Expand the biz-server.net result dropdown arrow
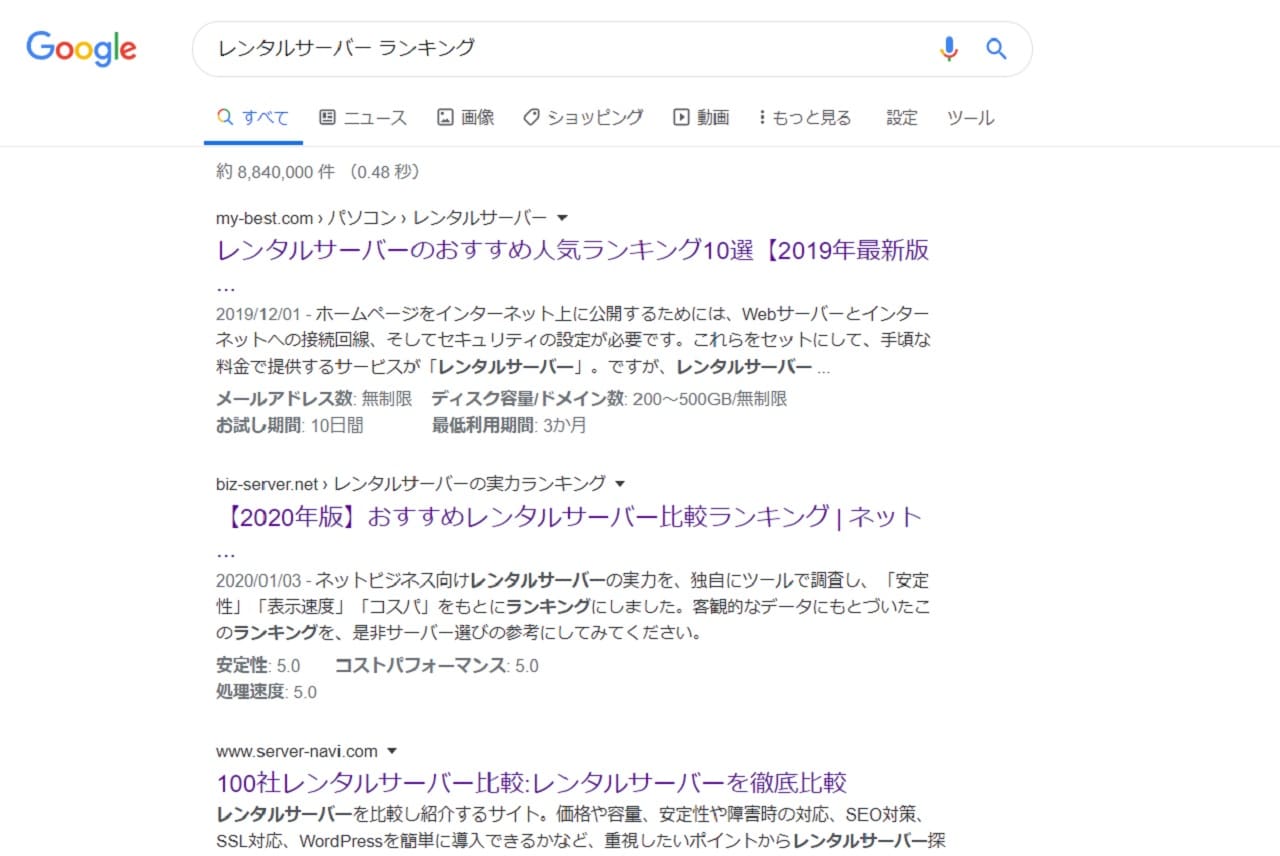Screen dimensions: 1280x856 (620, 484)
